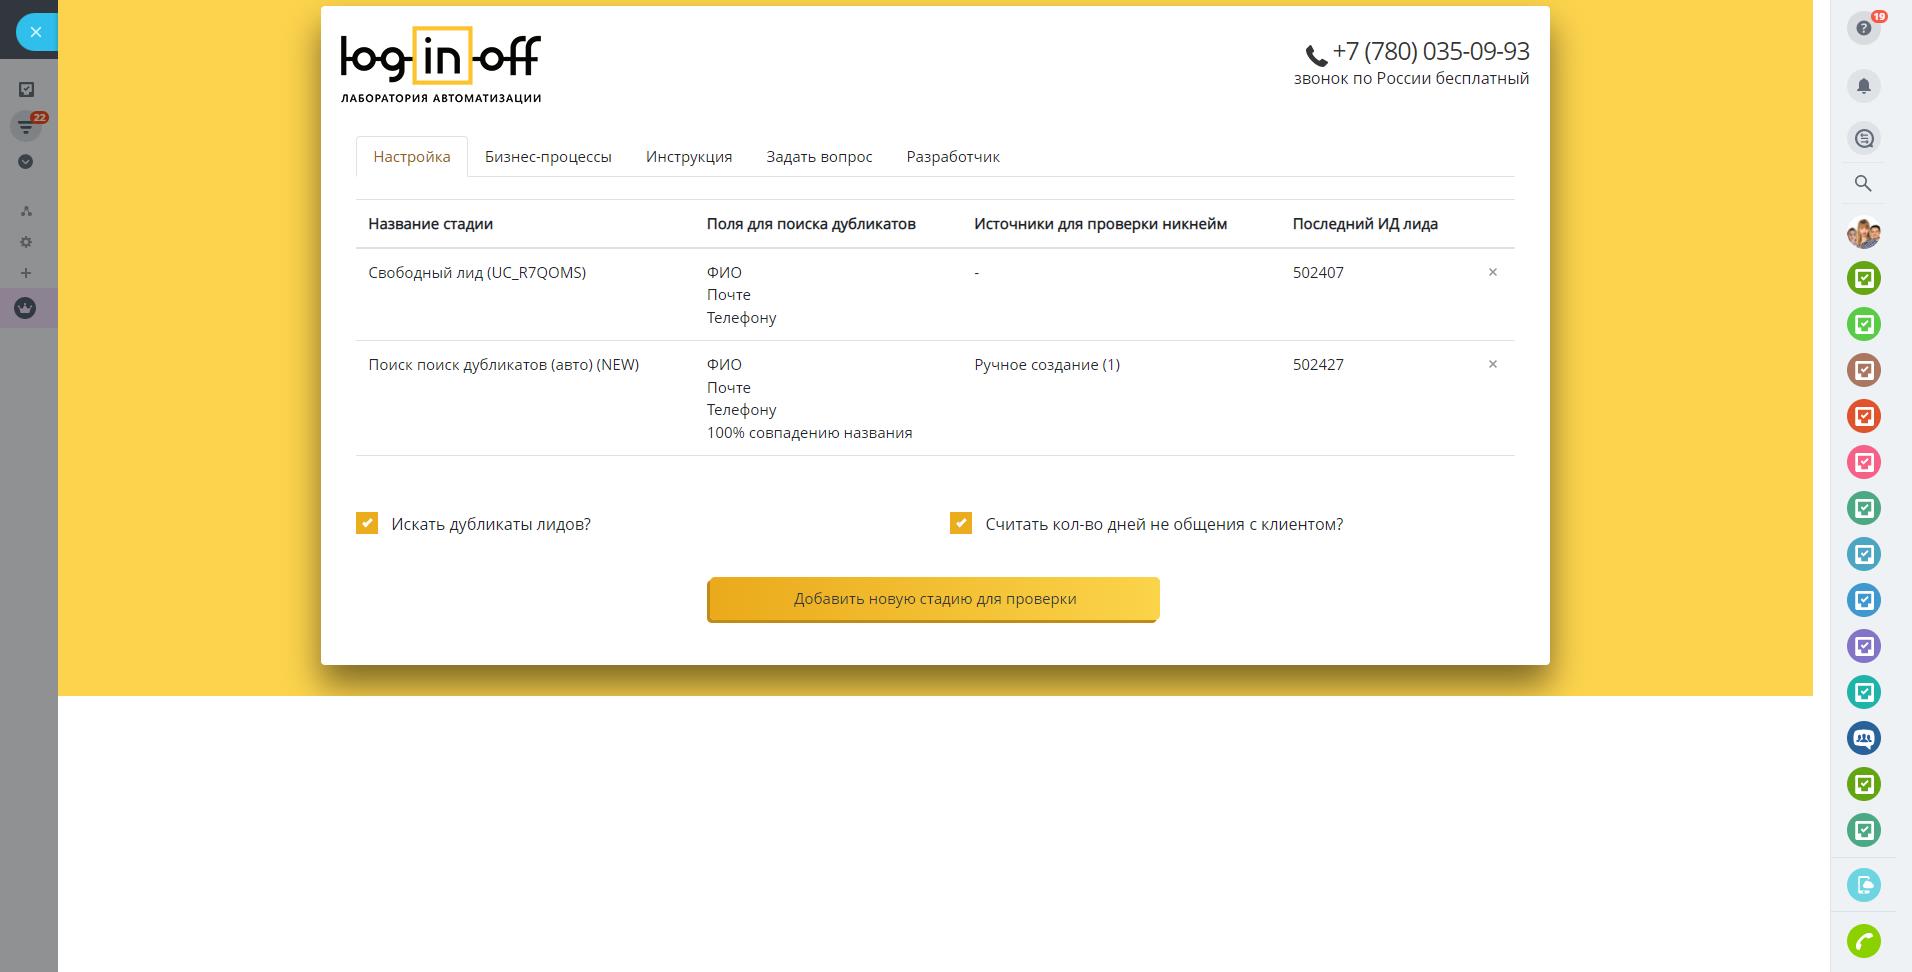Click the Источники для проверки никнейм header
Image resolution: width=1912 pixels, height=972 pixels.
[1100, 224]
